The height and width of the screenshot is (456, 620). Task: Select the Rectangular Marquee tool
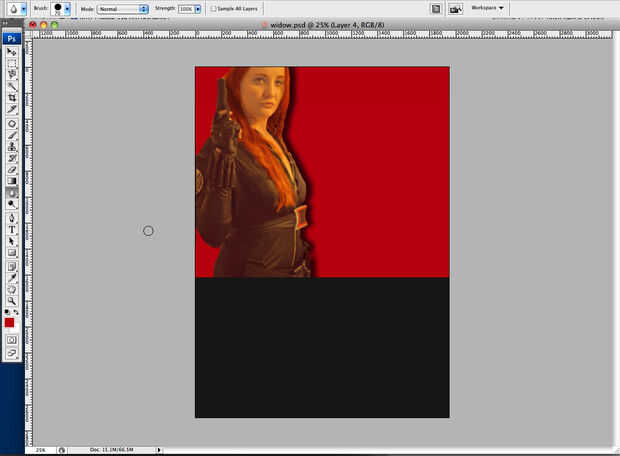click(x=11, y=63)
